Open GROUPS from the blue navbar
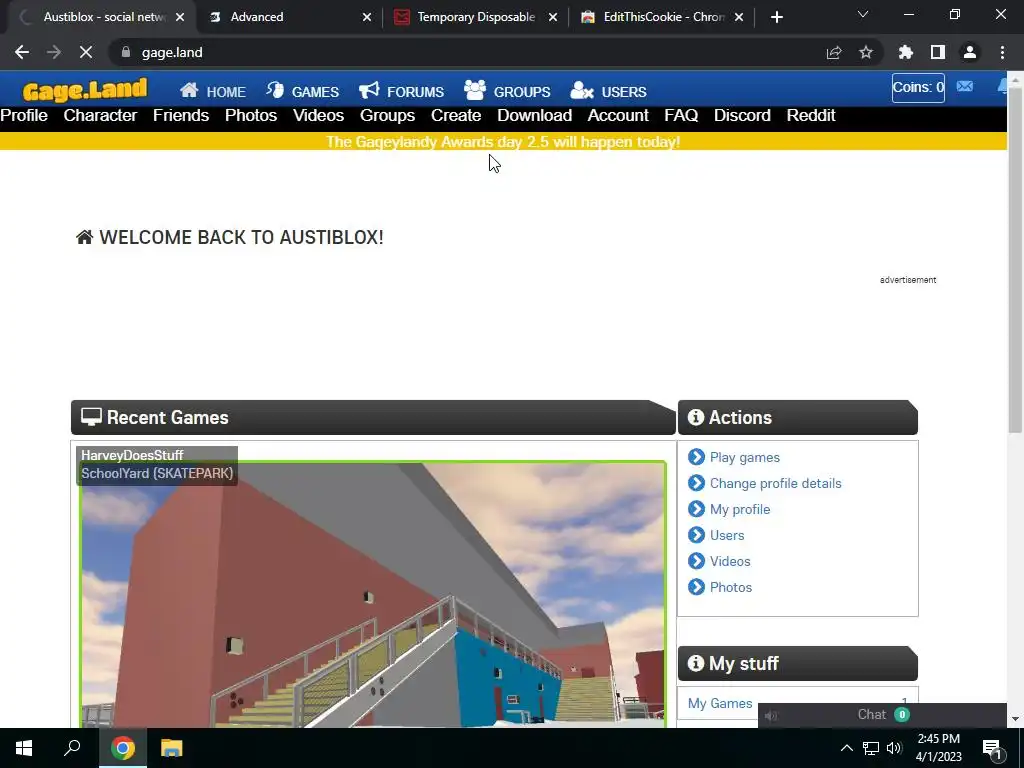This screenshot has height=768, width=1024. click(x=507, y=91)
